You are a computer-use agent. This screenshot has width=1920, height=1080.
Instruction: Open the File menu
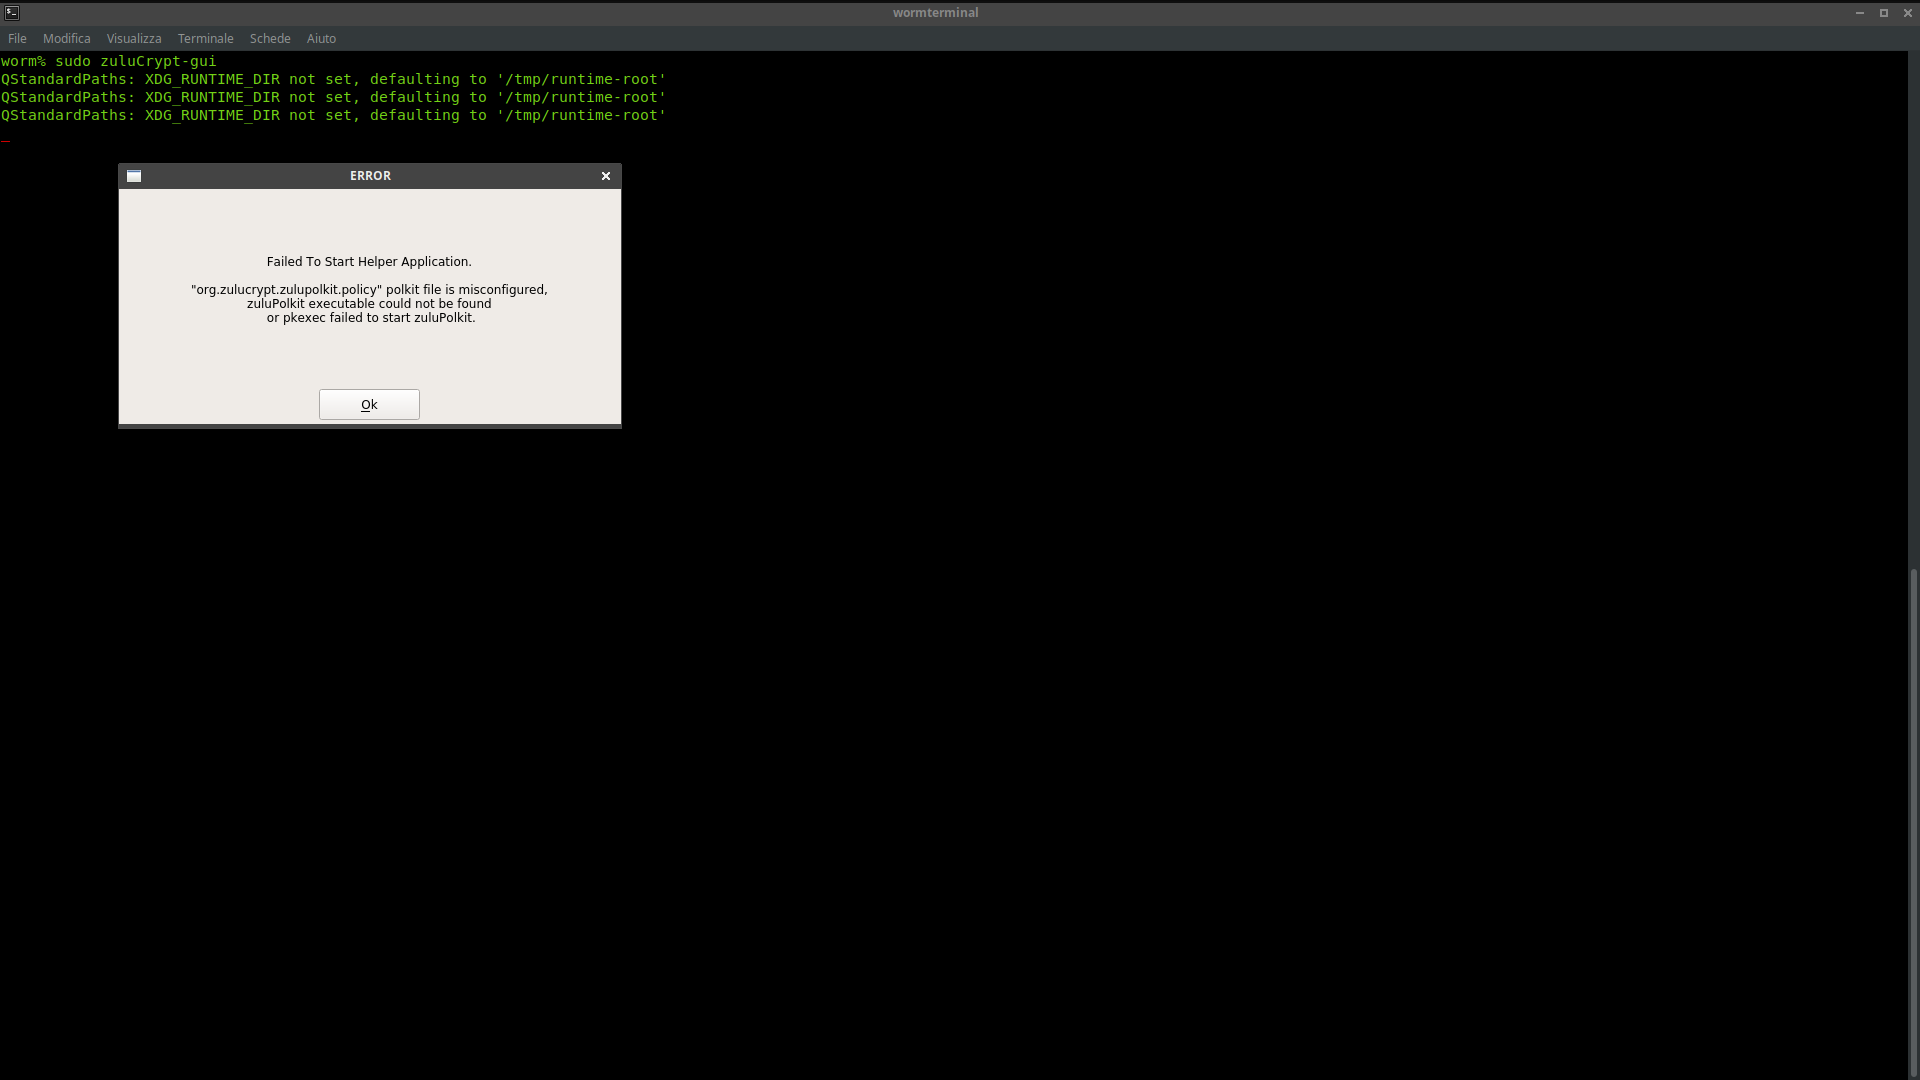[17, 38]
